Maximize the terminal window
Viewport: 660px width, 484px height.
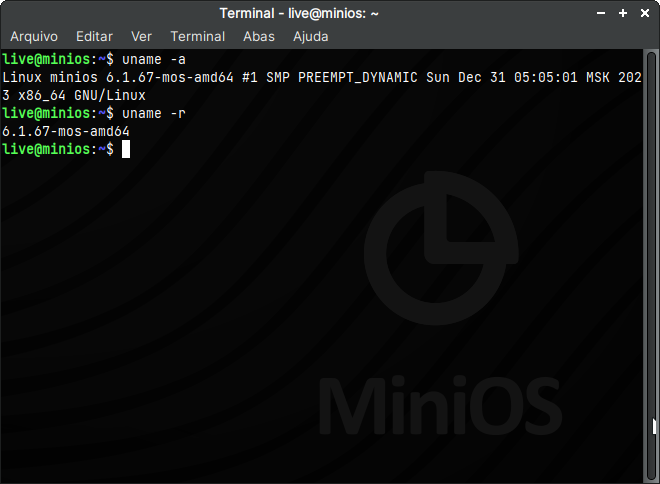coord(623,13)
